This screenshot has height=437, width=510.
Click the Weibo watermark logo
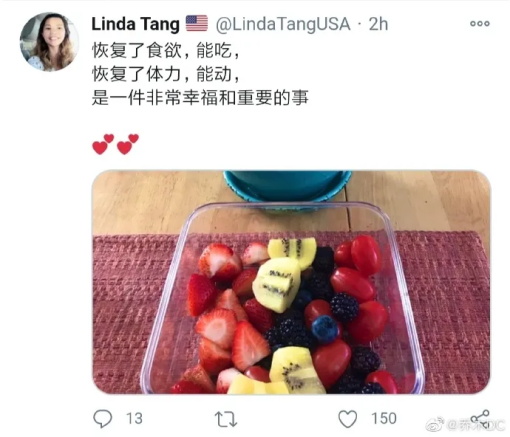[x=435, y=424]
